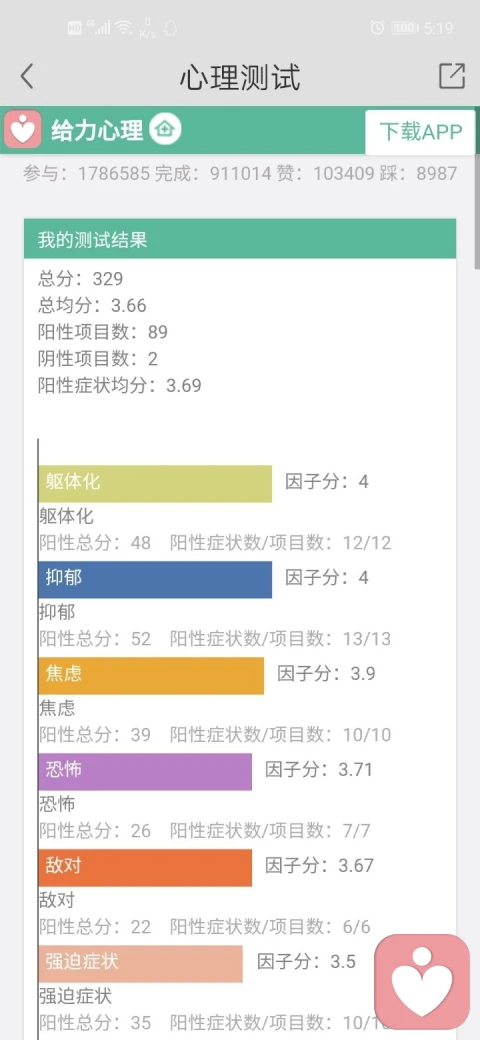Click the yellow-green 躯体化 bar
Viewport: 480px width, 1040px height.
point(155,484)
